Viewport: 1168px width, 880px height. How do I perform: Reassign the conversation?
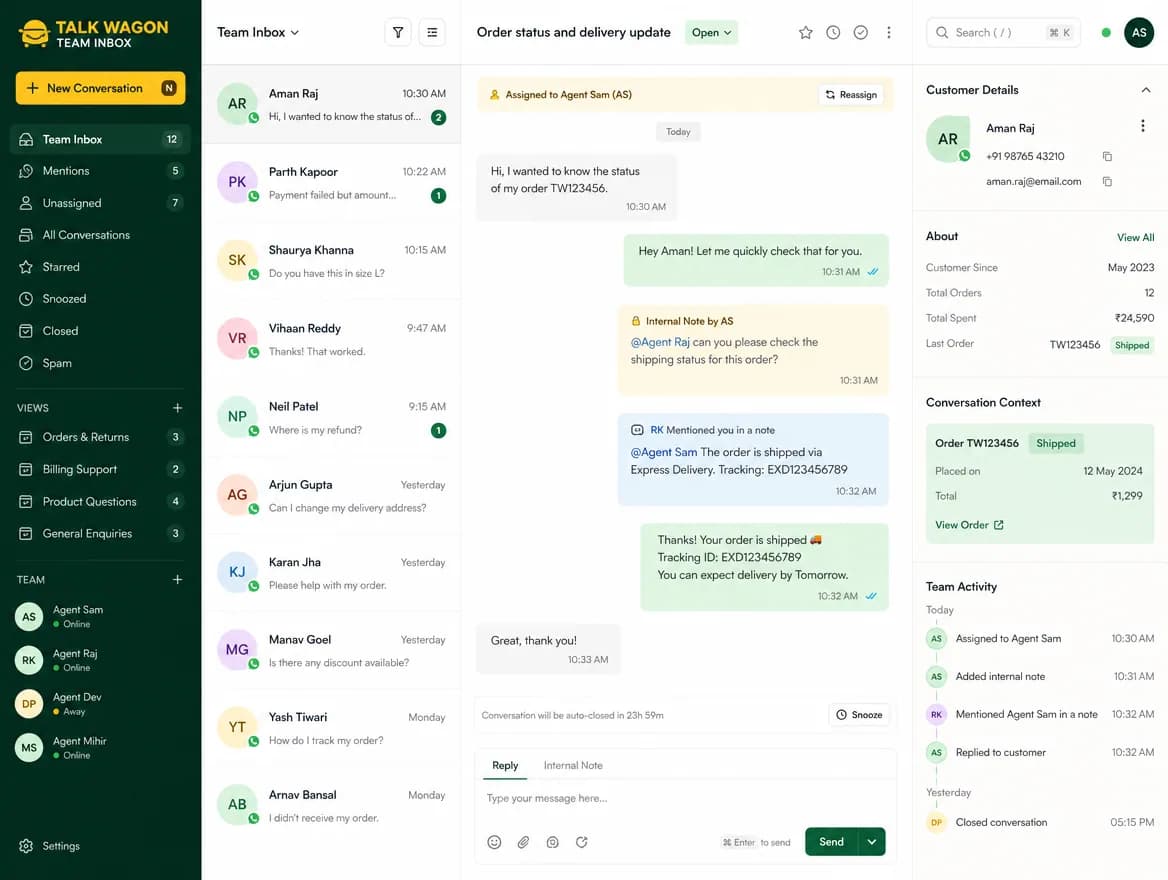click(x=851, y=95)
